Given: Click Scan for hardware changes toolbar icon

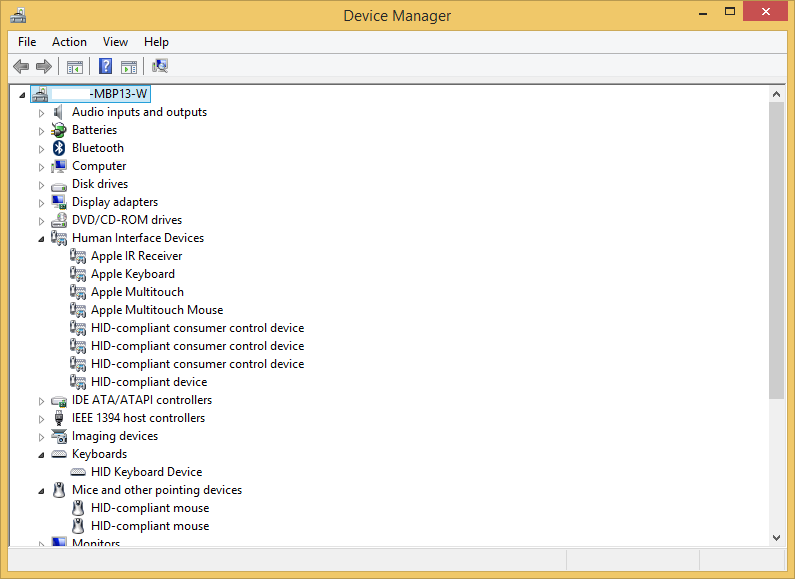Looking at the screenshot, I should pyautogui.click(x=160, y=66).
